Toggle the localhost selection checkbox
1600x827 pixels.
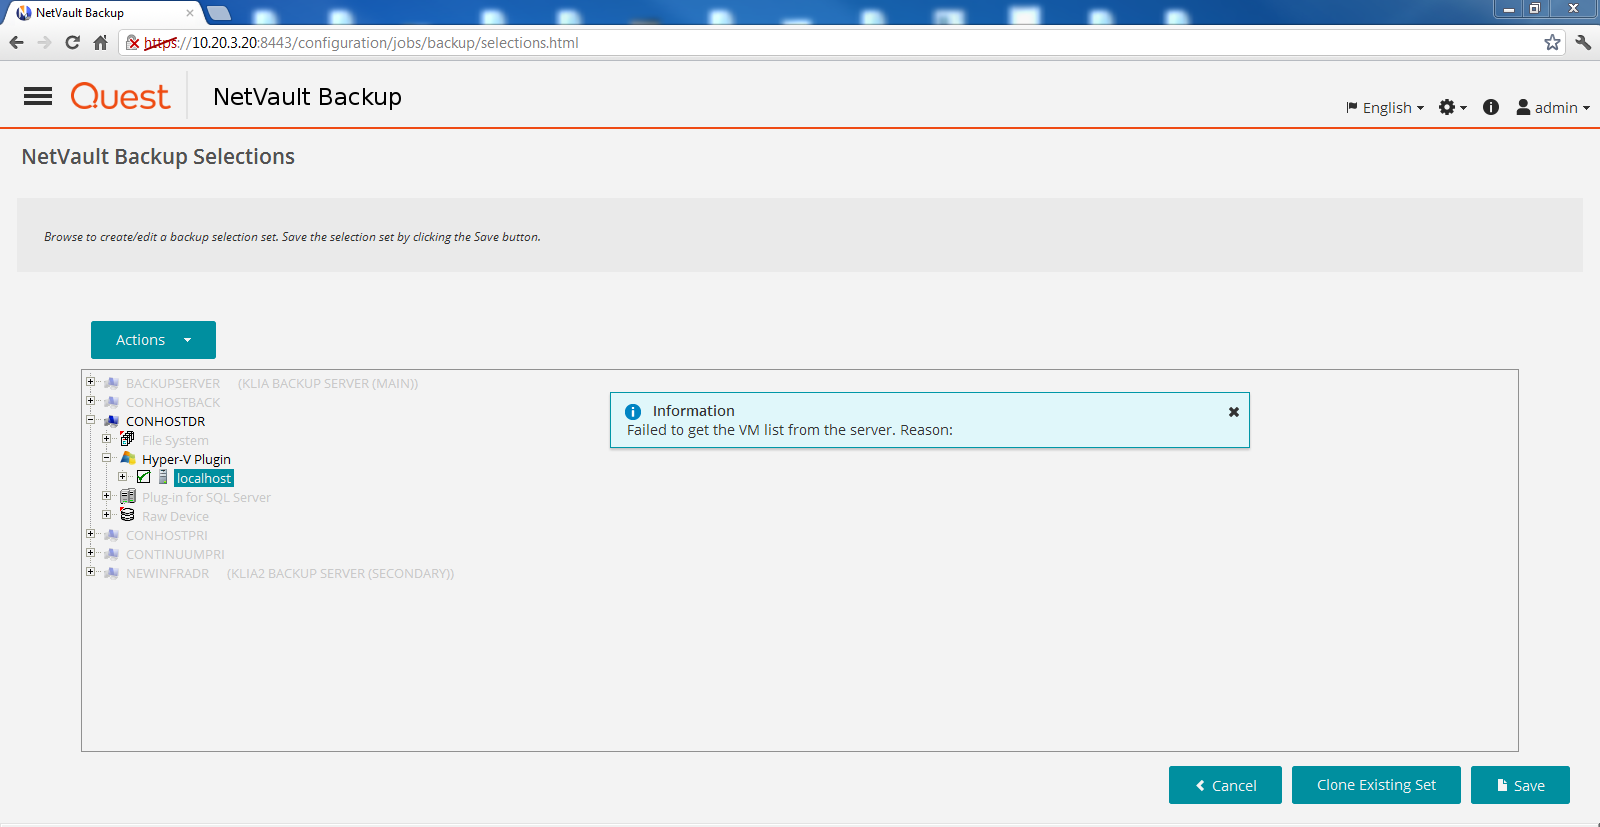click(143, 477)
